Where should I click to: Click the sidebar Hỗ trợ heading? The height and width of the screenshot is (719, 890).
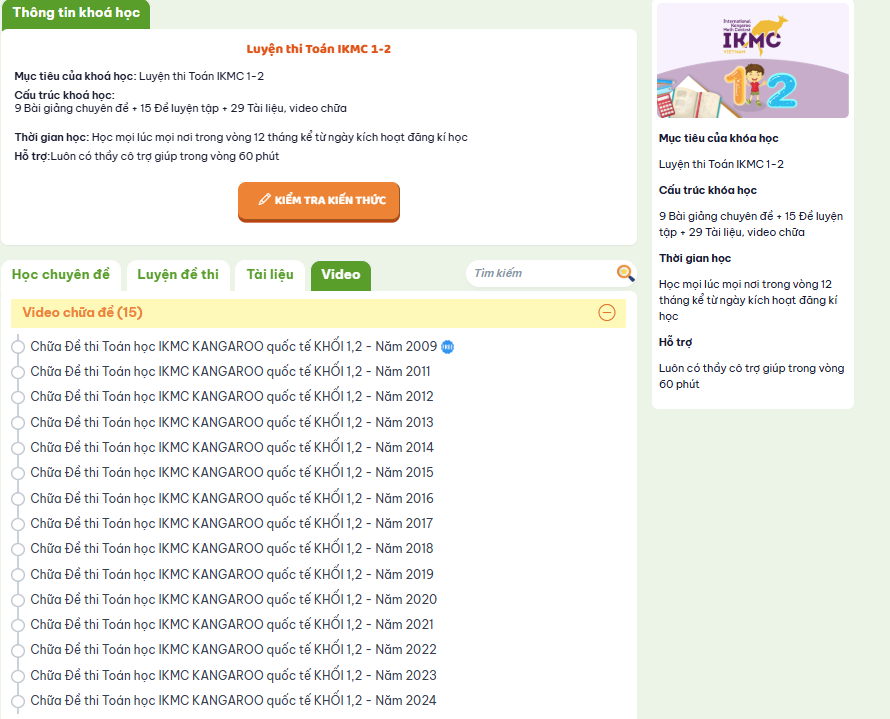point(675,342)
